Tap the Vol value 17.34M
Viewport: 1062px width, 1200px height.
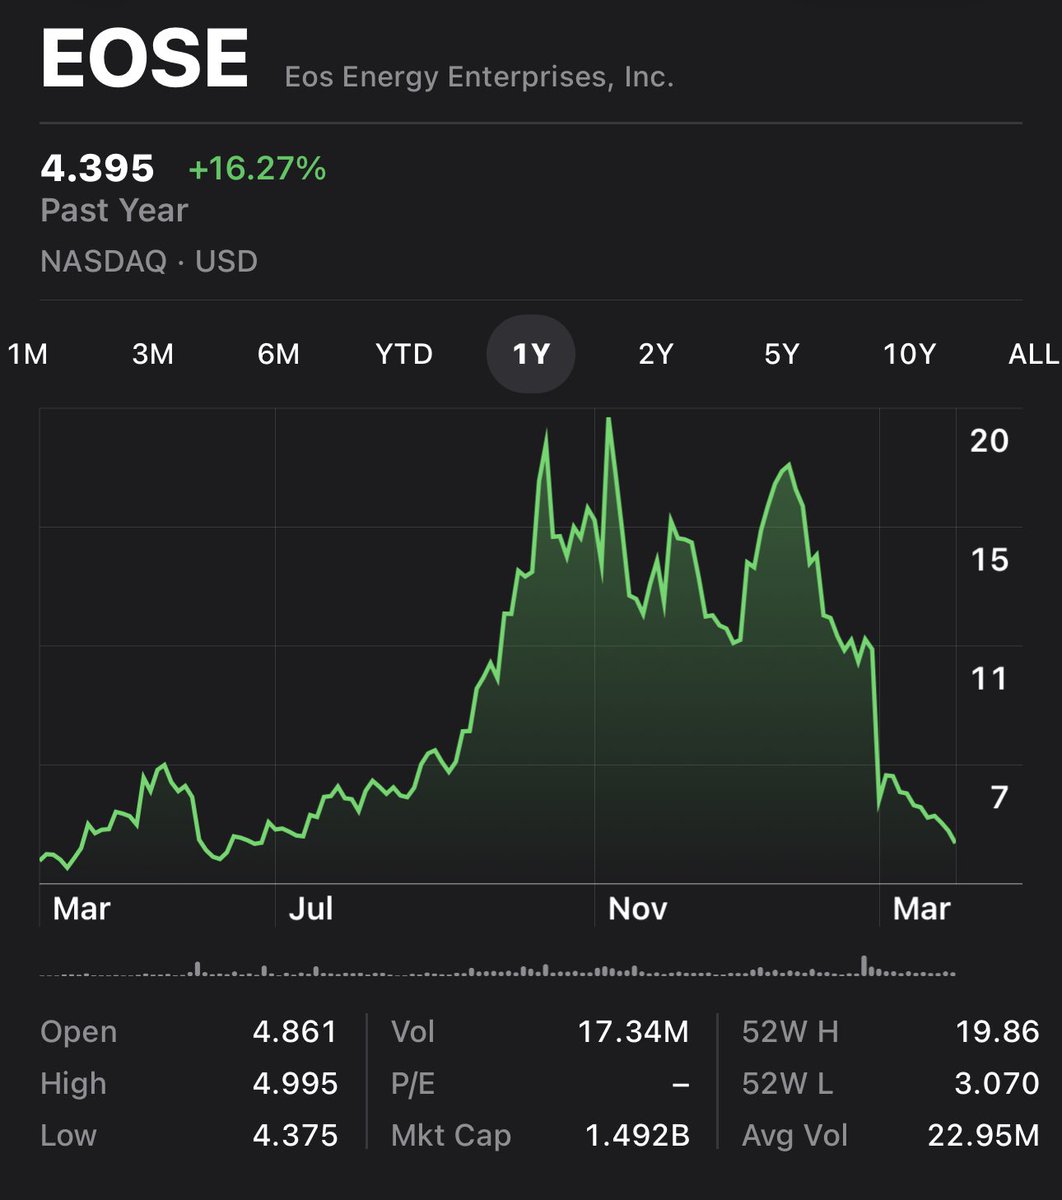tap(634, 1031)
